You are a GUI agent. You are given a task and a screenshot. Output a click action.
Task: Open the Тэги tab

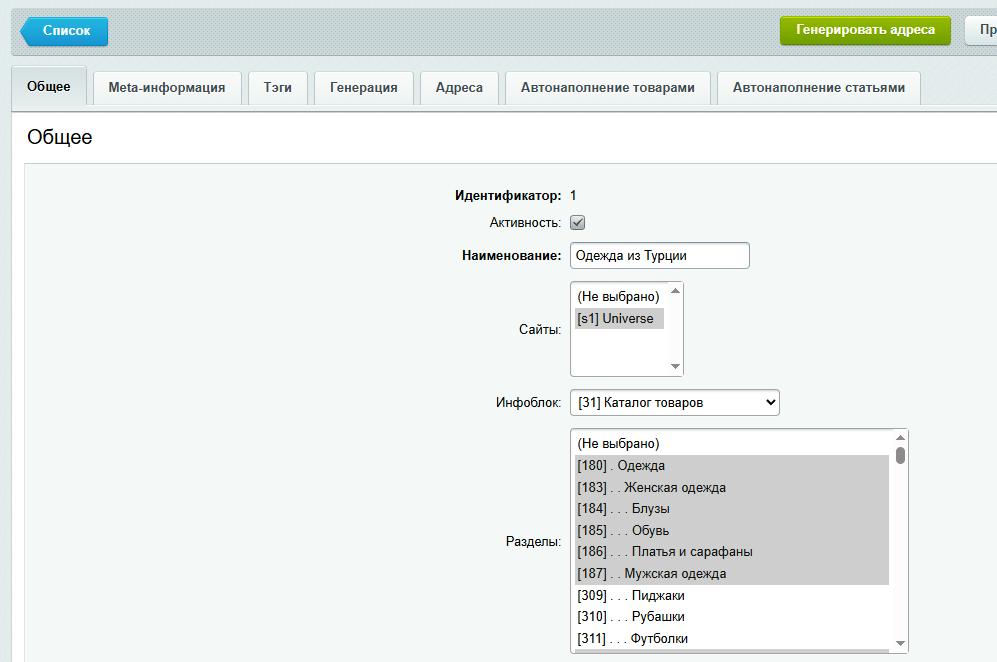coord(278,88)
